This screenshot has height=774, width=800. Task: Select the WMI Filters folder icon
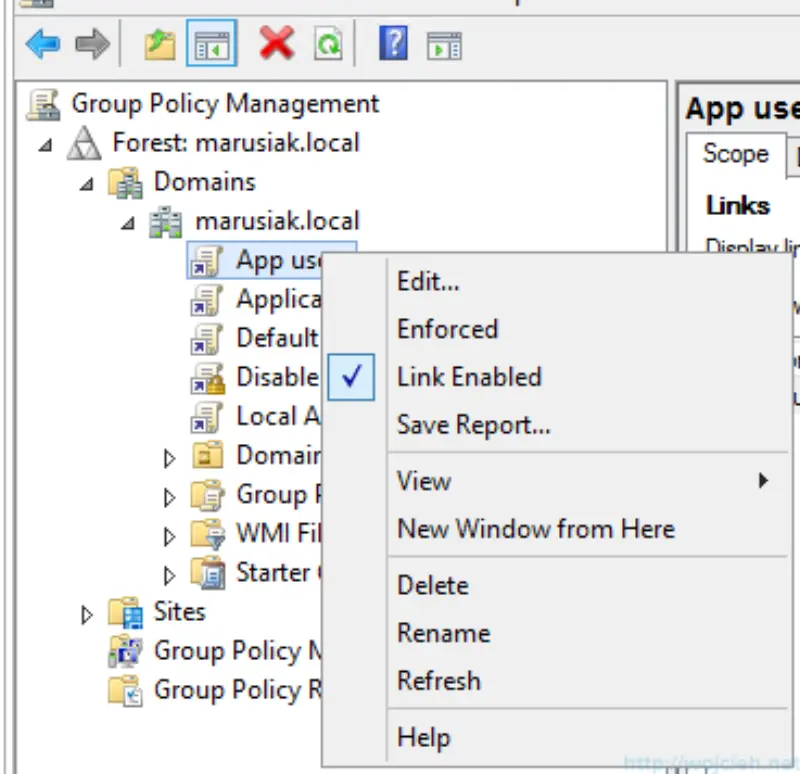[x=204, y=534]
